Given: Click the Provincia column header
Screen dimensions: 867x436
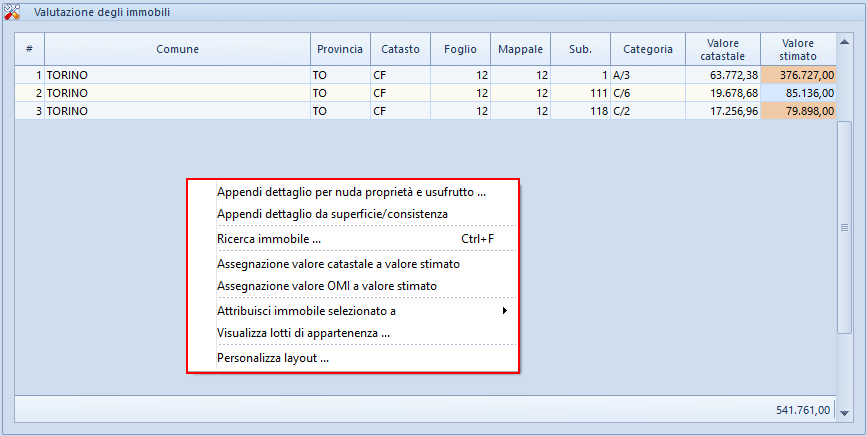Looking at the screenshot, I should coord(339,49).
